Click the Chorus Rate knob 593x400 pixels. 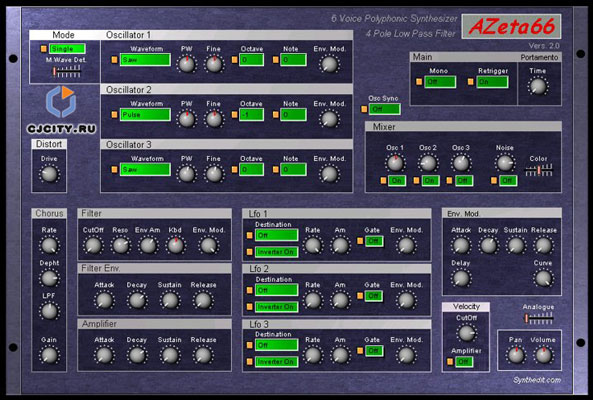49,245
